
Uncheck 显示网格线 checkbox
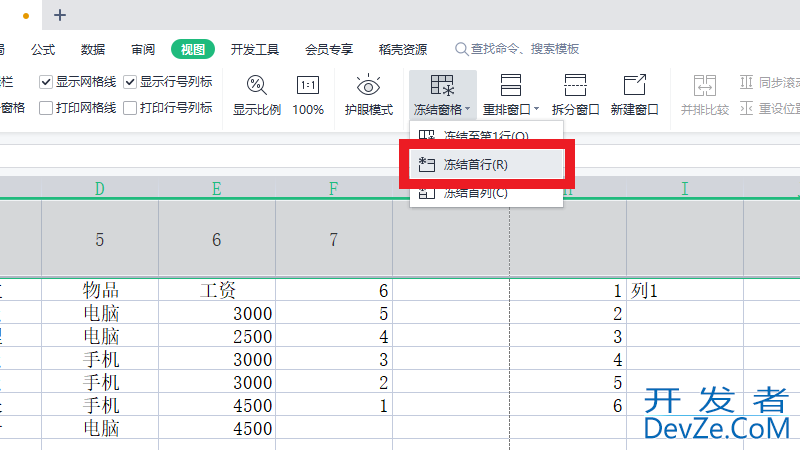[46, 82]
